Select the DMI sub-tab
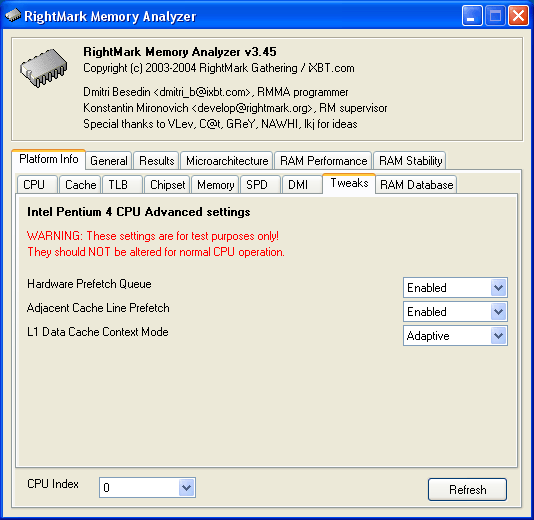Screen dimensions: 534x520 [302, 185]
